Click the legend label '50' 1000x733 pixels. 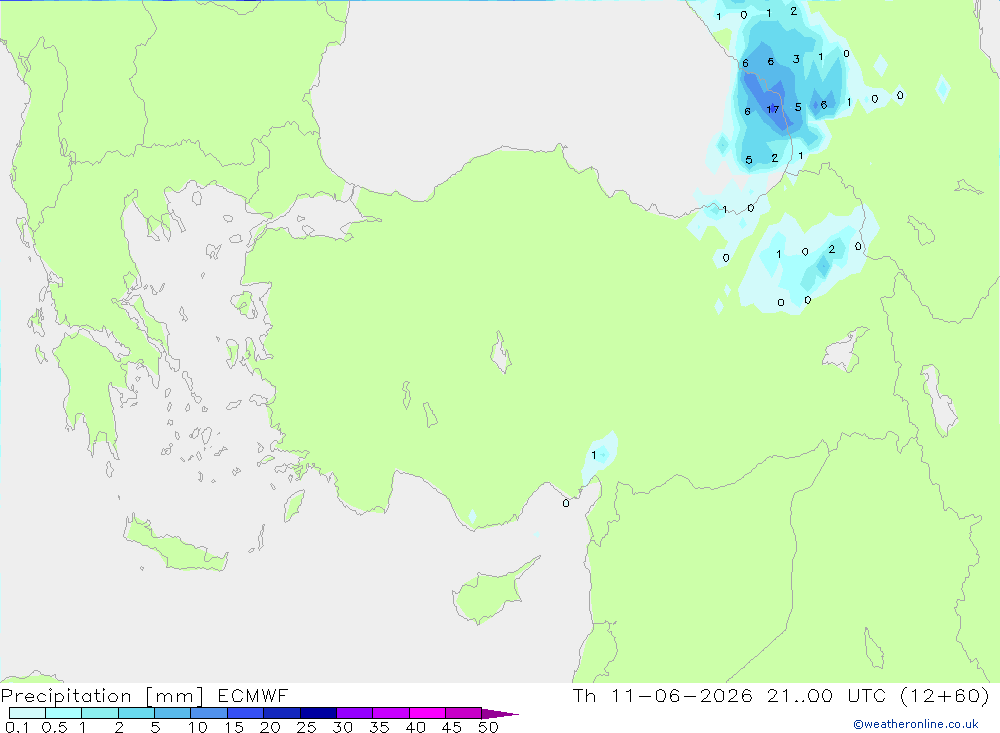pos(489,727)
